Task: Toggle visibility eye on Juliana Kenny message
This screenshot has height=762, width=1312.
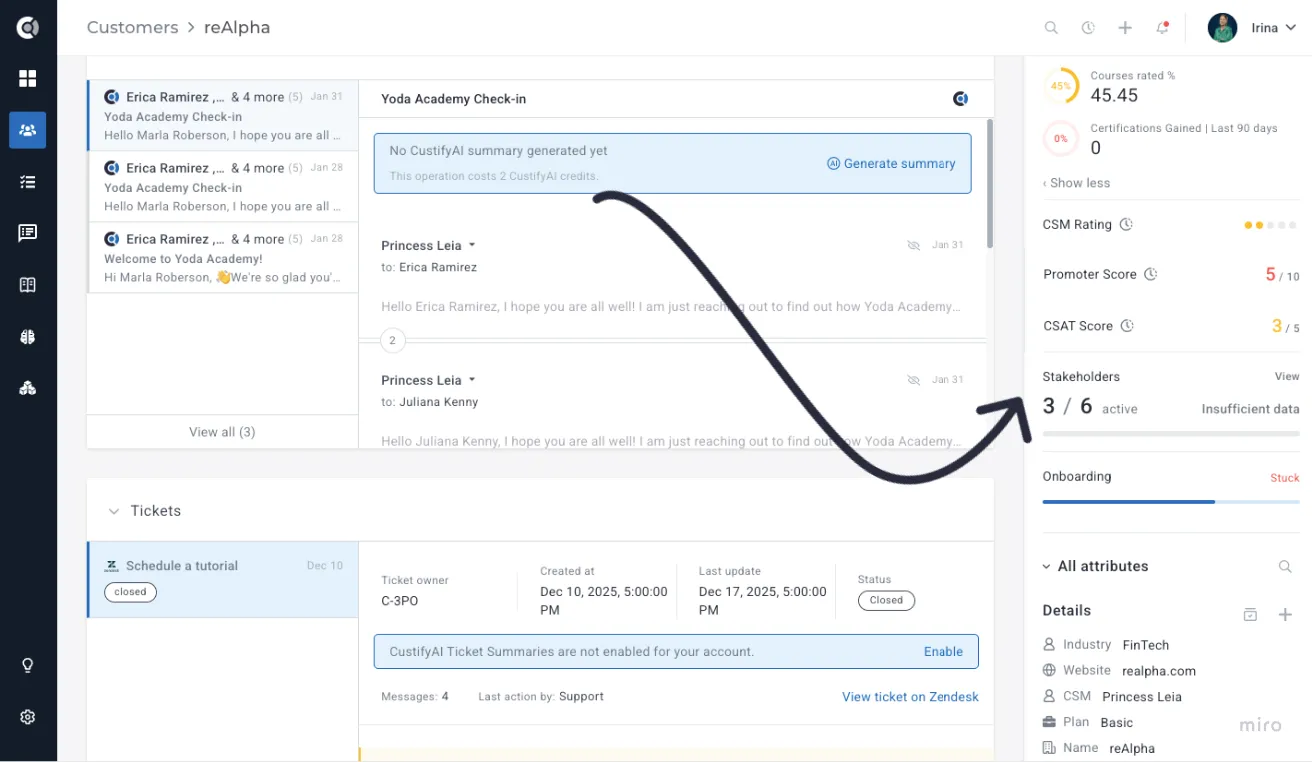Action: coord(913,380)
